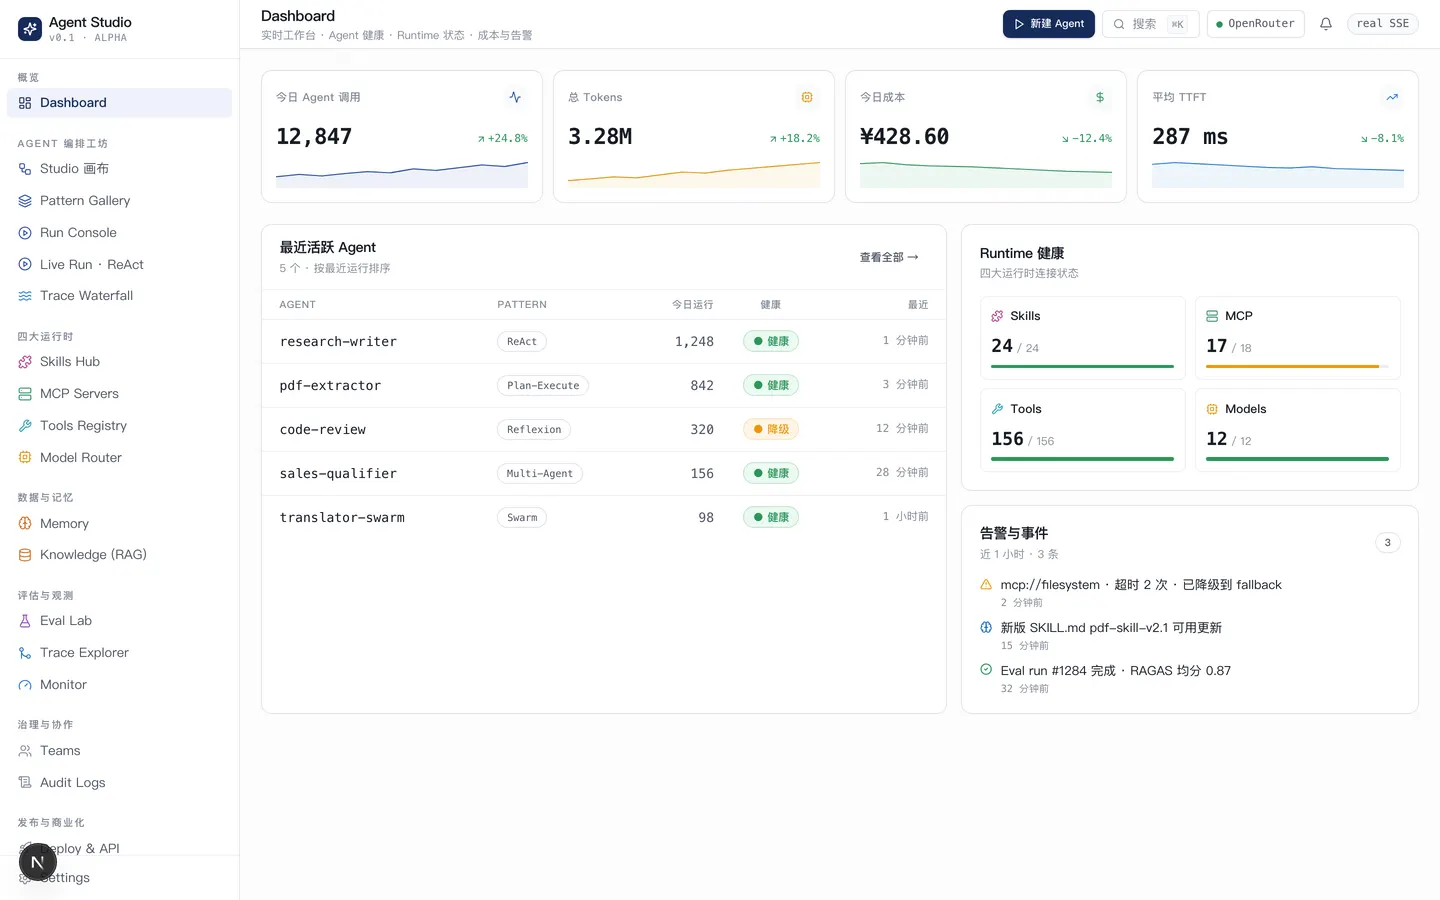Image resolution: width=1440 pixels, height=900 pixels.
Task: Click the warning triangle for mcp://filesystem alert
Action: pyautogui.click(x=986, y=585)
